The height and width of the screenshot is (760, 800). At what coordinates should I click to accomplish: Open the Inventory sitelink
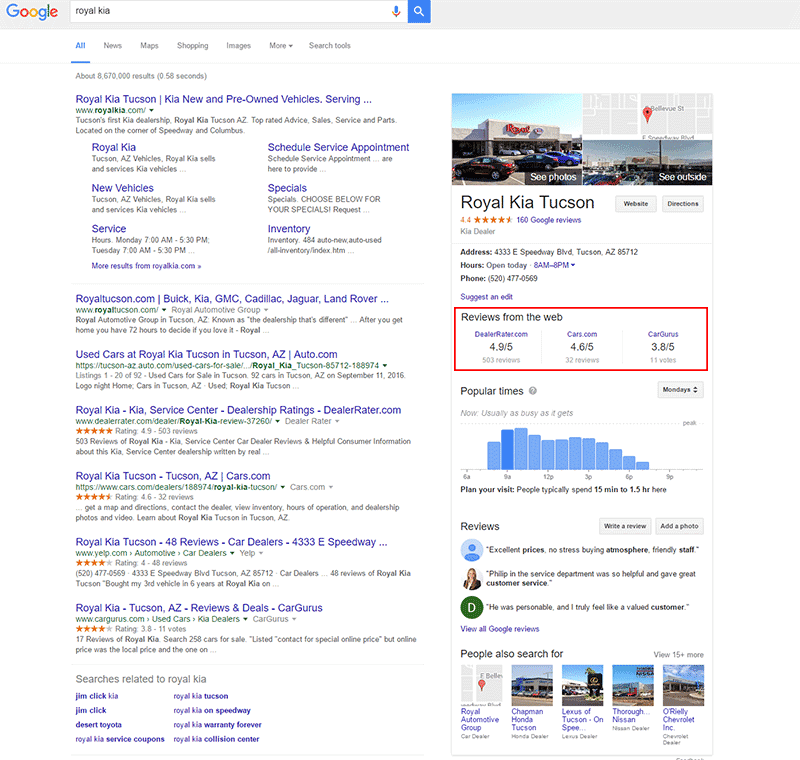pos(289,229)
